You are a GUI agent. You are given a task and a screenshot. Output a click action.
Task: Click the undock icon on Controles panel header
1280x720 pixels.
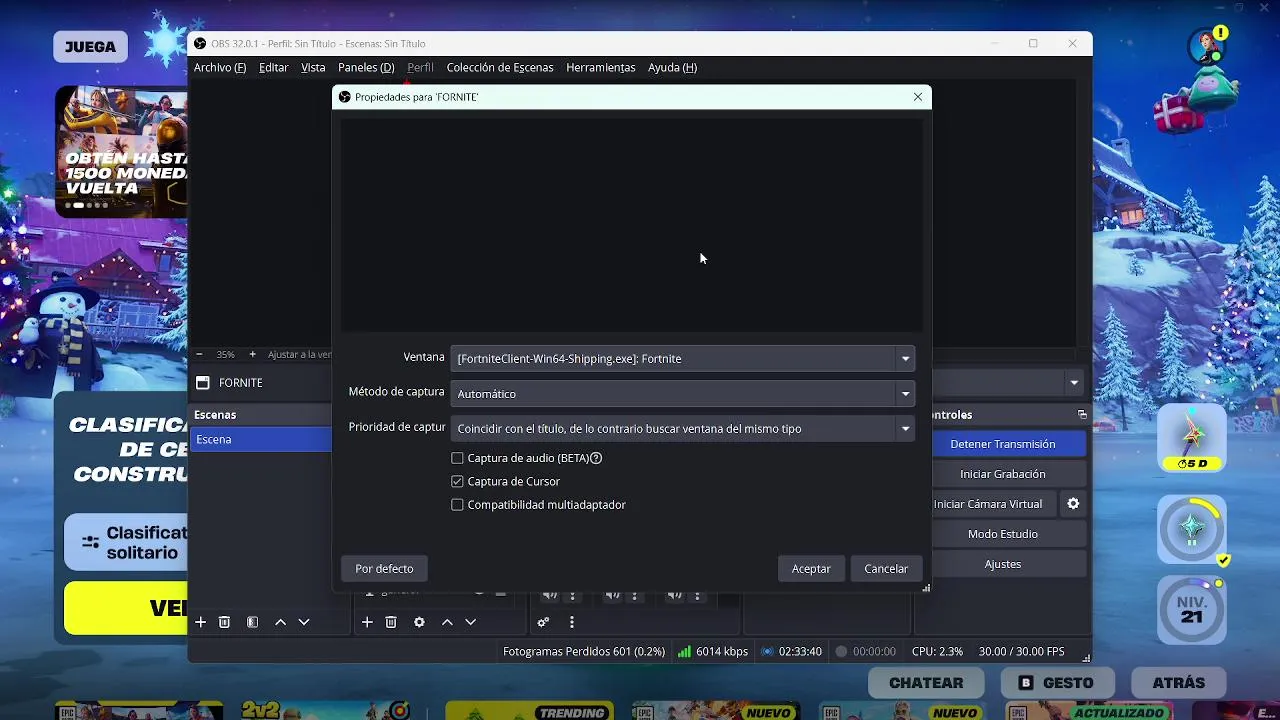1081,414
